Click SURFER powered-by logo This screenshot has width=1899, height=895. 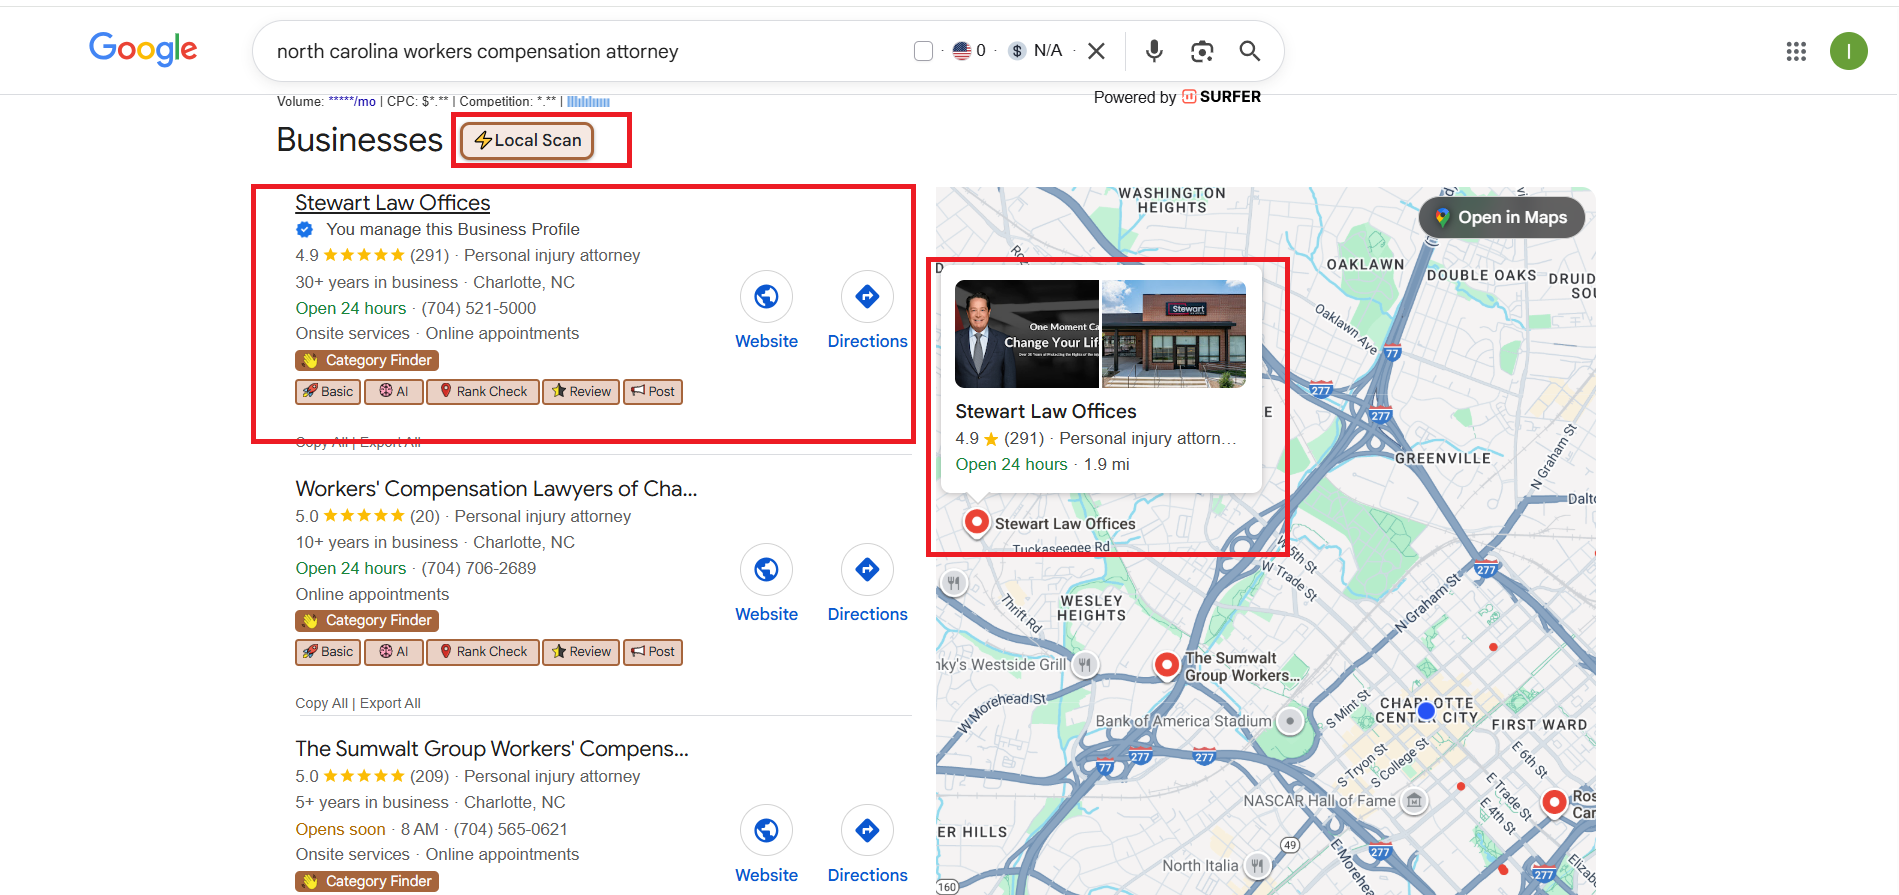1221,97
